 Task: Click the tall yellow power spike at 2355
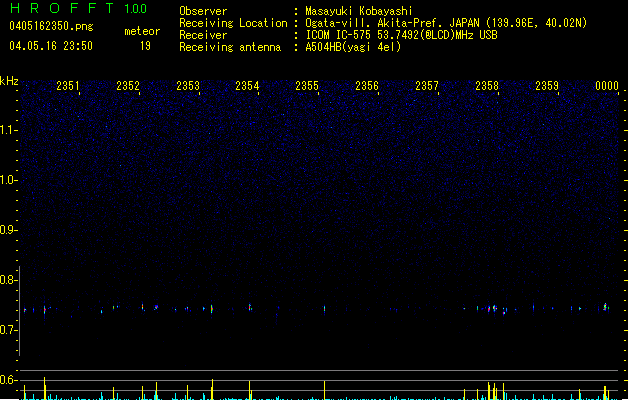pyautogui.click(x=325, y=390)
